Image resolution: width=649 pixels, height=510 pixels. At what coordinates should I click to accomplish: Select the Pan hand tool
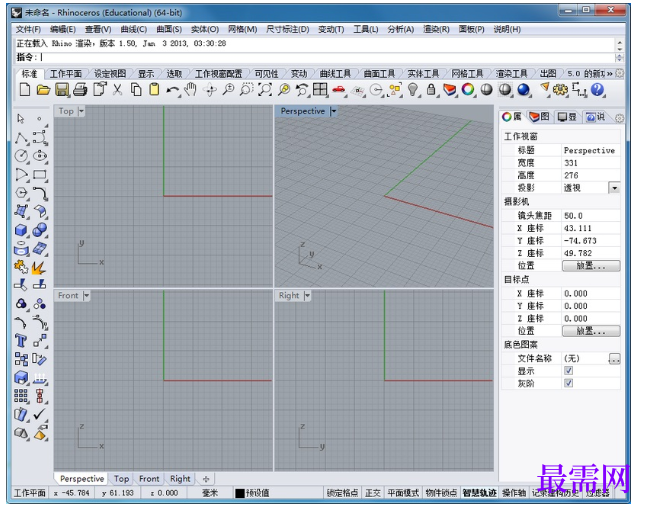tap(191, 89)
